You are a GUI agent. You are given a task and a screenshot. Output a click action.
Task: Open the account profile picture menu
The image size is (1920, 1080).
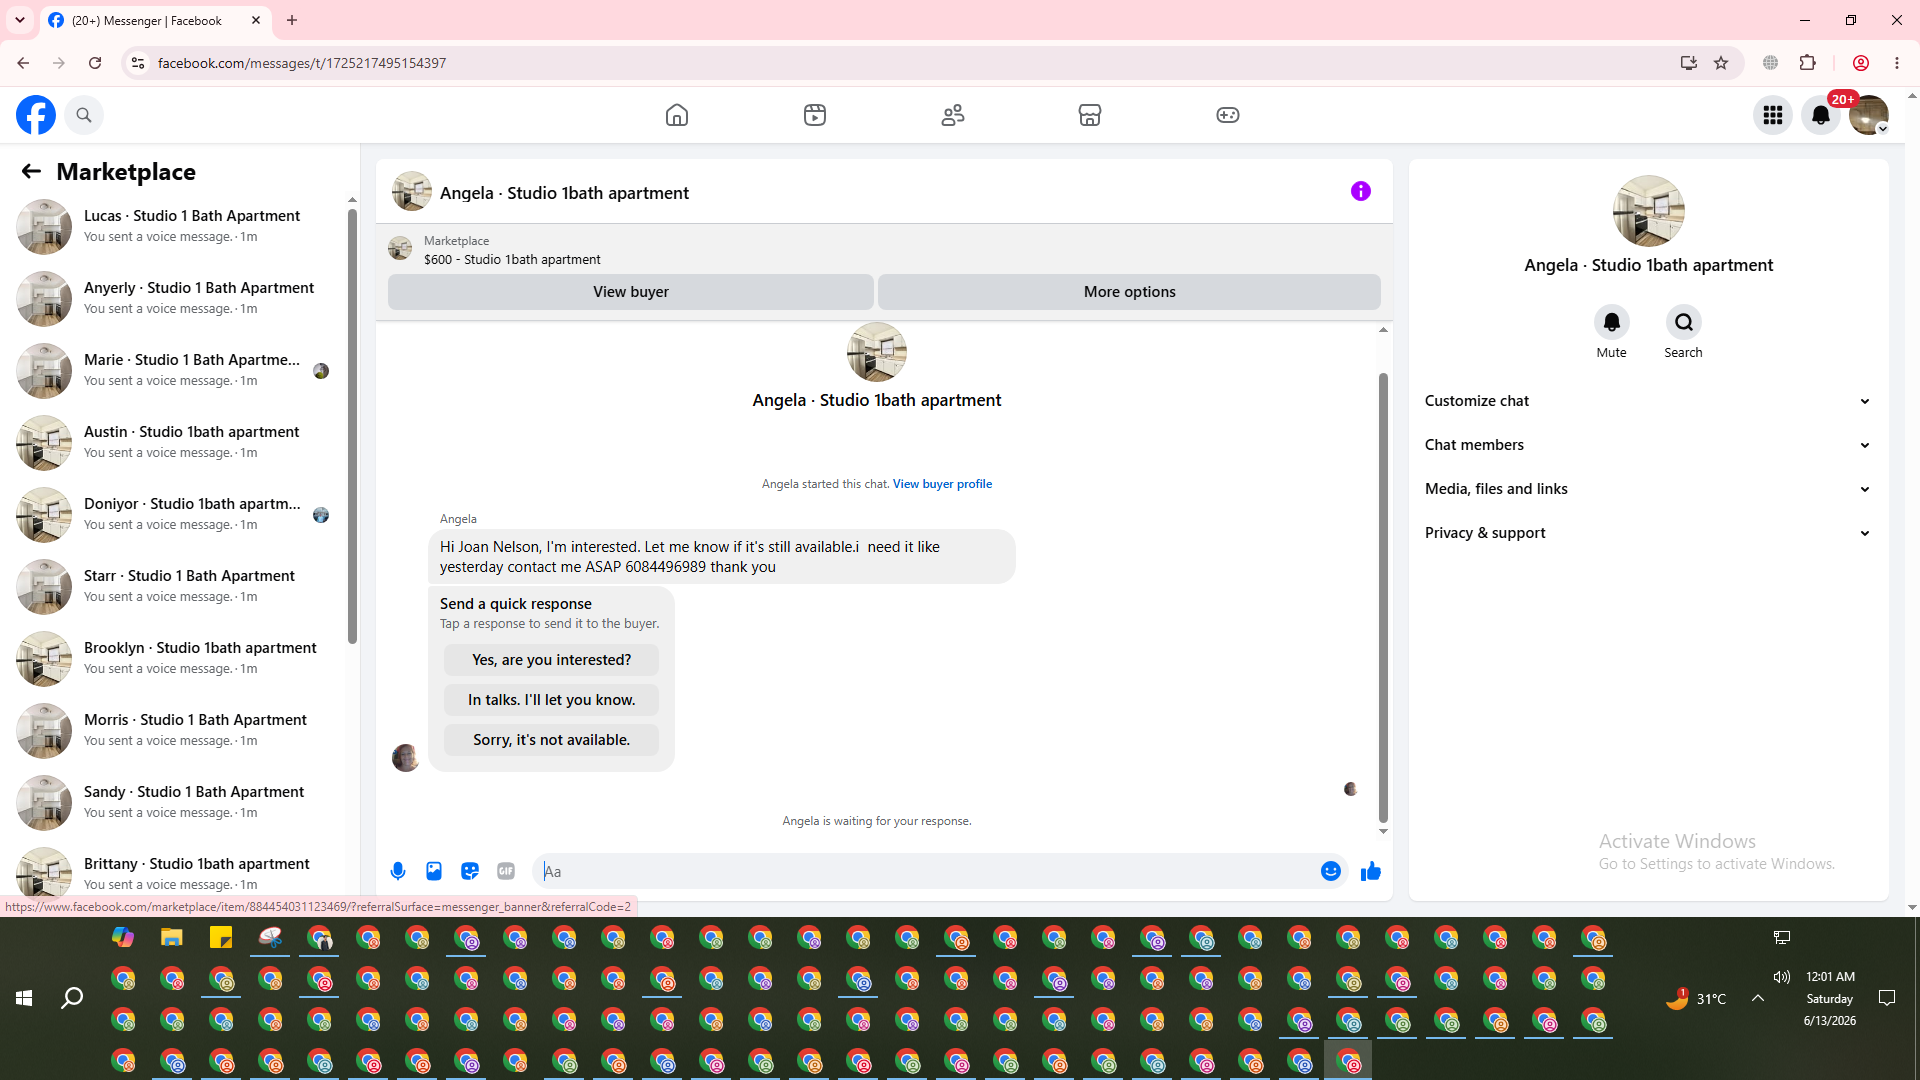pyautogui.click(x=1869, y=115)
